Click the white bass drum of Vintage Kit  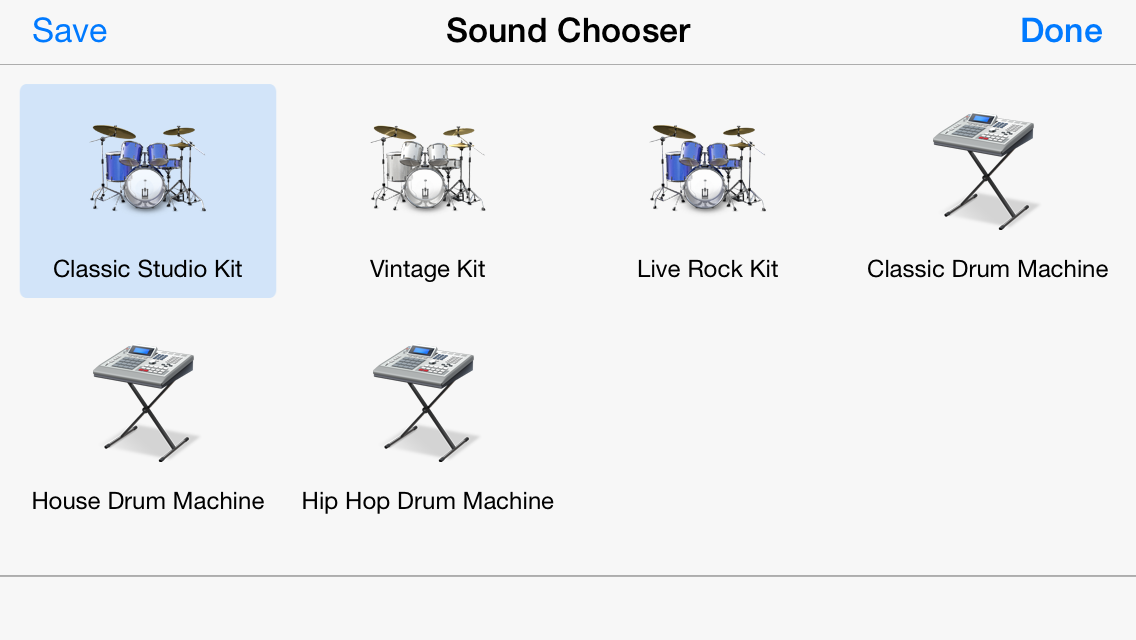pyautogui.click(x=425, y=188)
